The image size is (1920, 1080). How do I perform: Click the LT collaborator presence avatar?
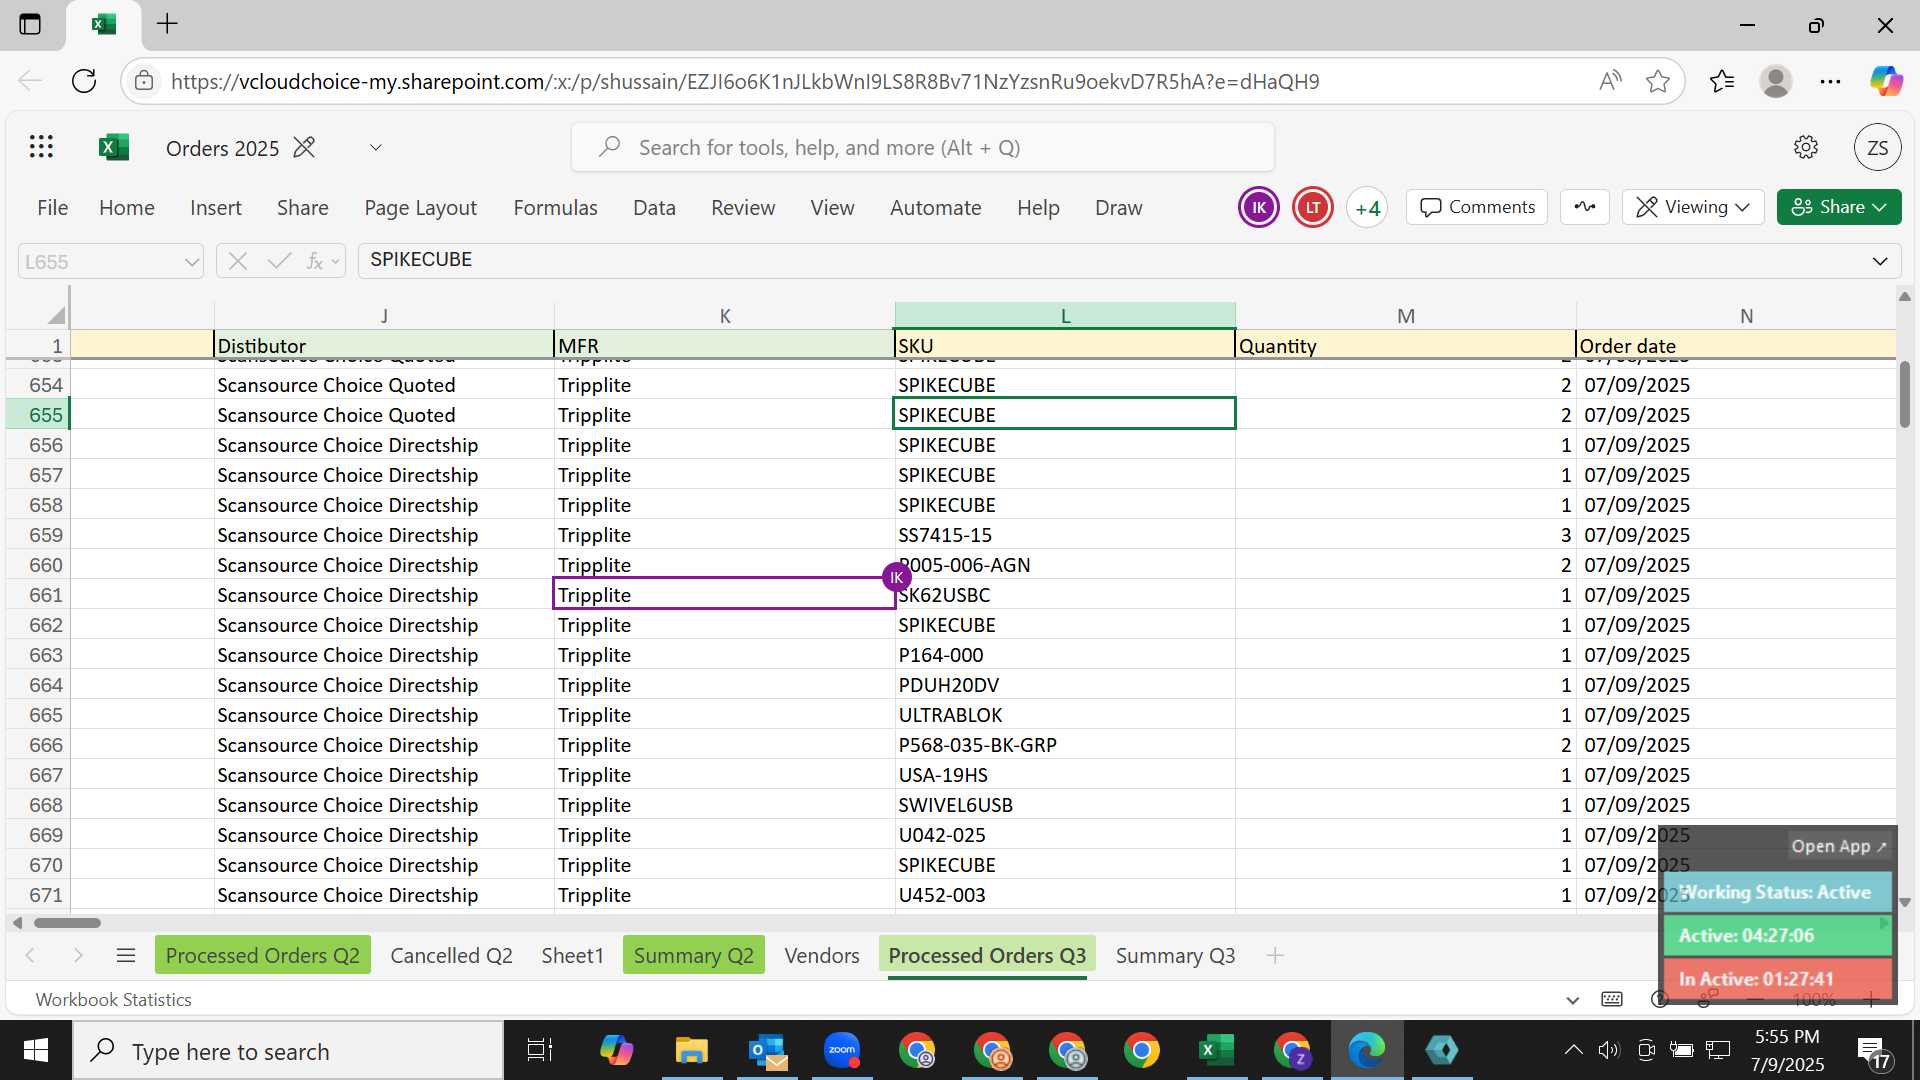pos(1312,207)
